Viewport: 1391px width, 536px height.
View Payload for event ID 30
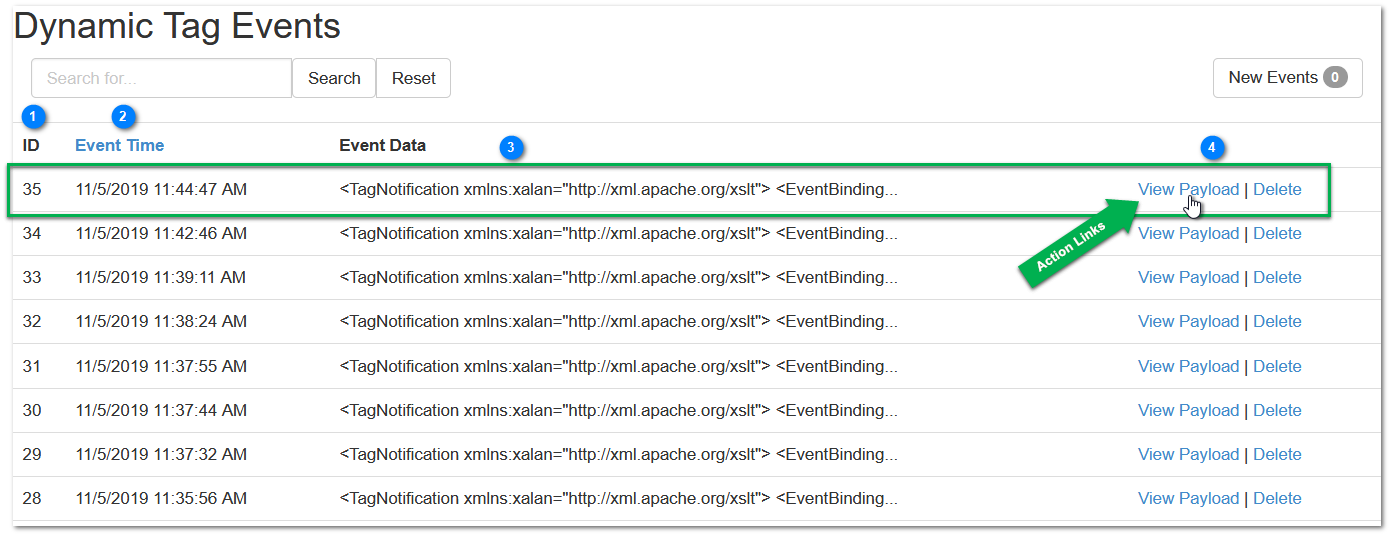tap(1188, 410)
